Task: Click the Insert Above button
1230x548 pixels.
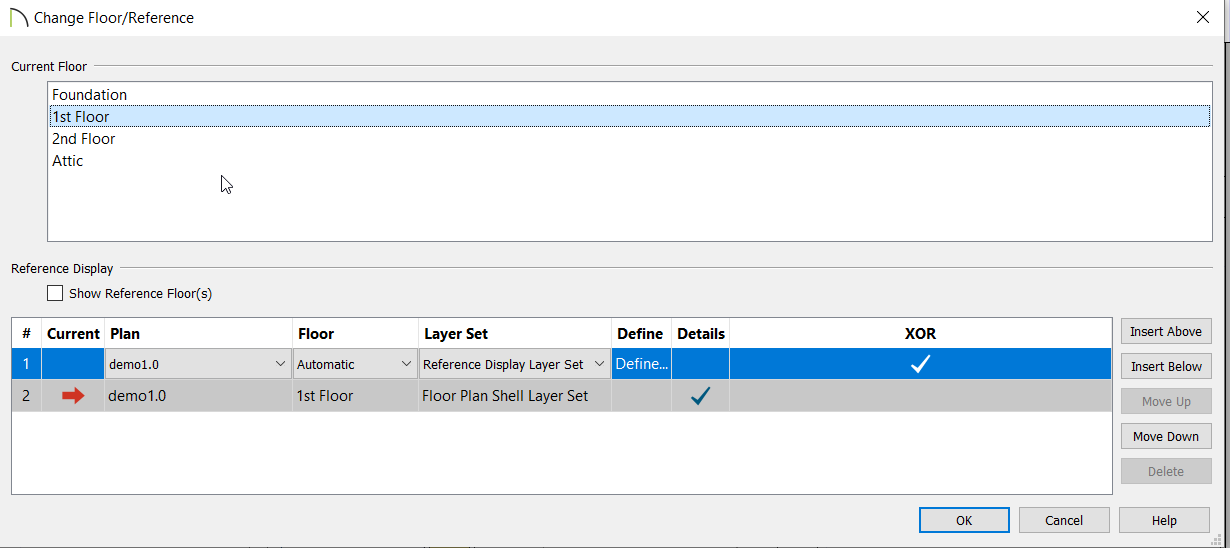Action: 1166,331
